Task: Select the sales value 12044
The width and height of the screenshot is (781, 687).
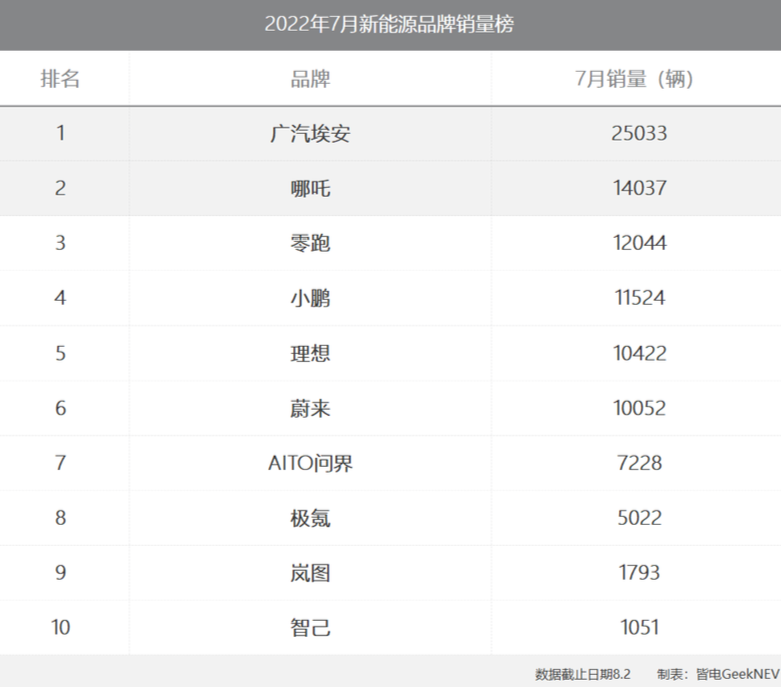Action: coord(640,243)
